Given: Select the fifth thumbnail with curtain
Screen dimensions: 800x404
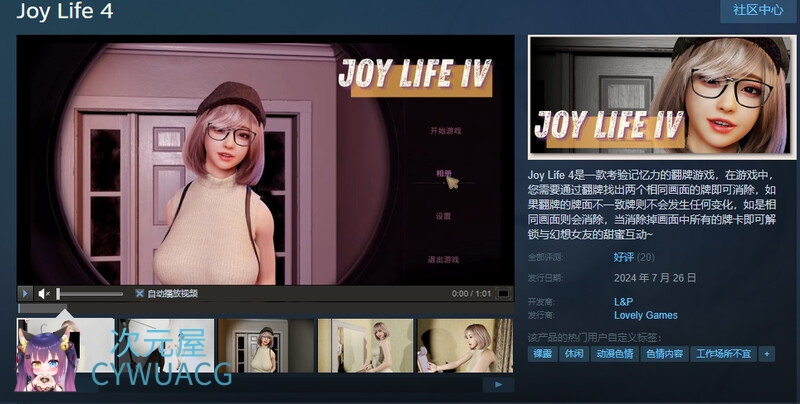Looking at the screenshot, I should 465,346.
